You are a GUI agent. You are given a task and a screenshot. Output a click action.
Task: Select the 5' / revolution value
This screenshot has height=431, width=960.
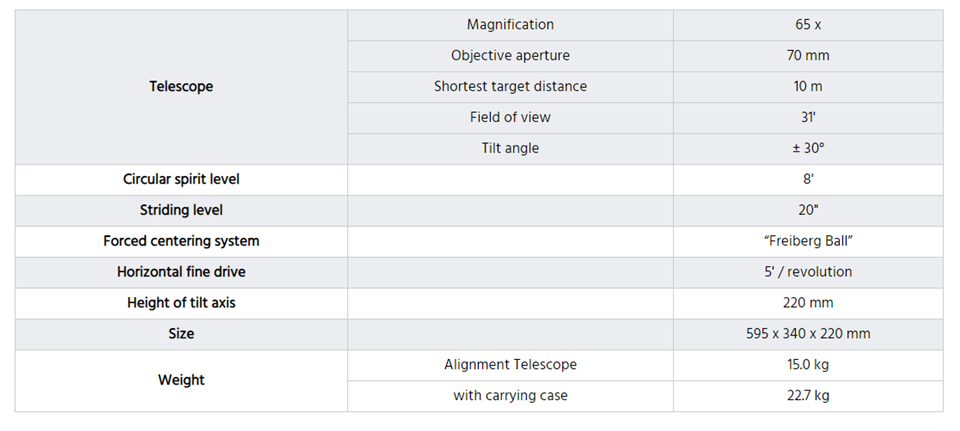(808, 272)
